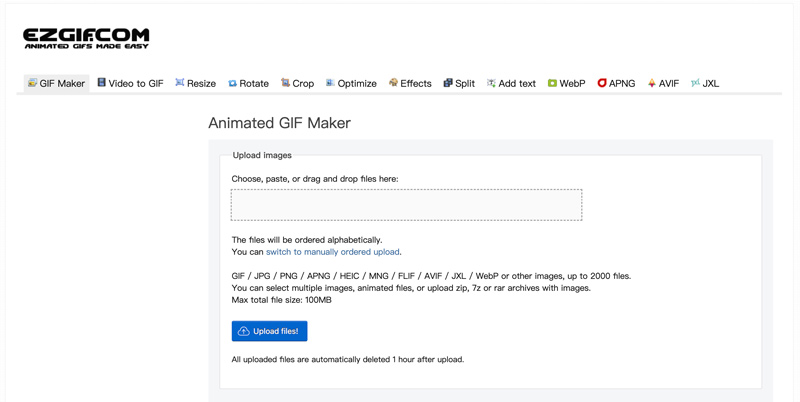Click the Optimize tool icon

coord(330,83)
